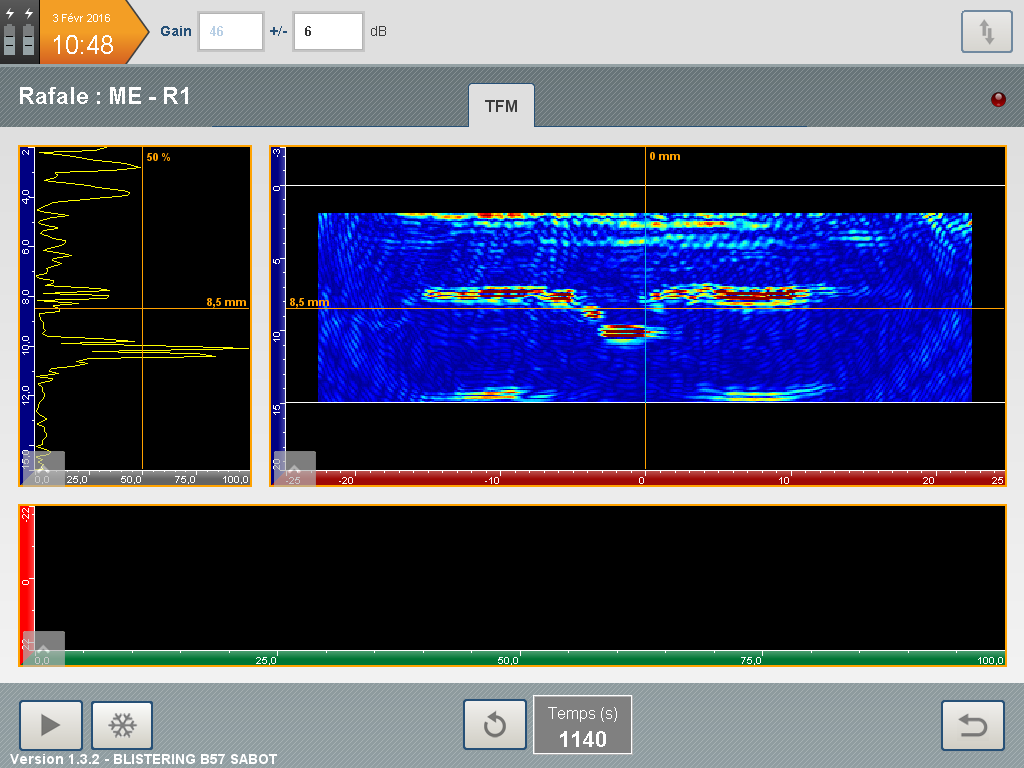Select the 0 mm vertical cursor label

point(664,156)
